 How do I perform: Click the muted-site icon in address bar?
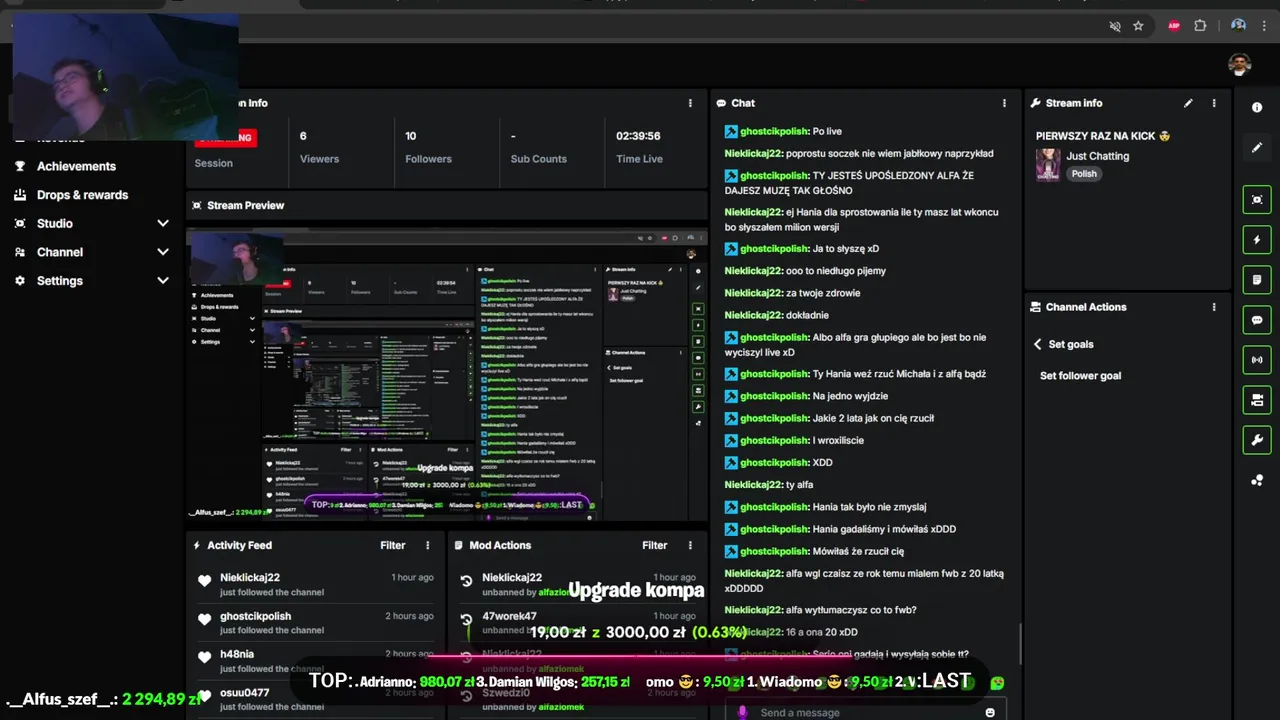[1115, 26]
